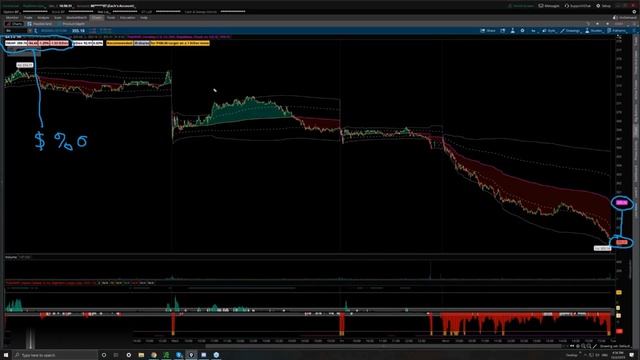Open the Drawing set Default selector

(x=616, y=346)
